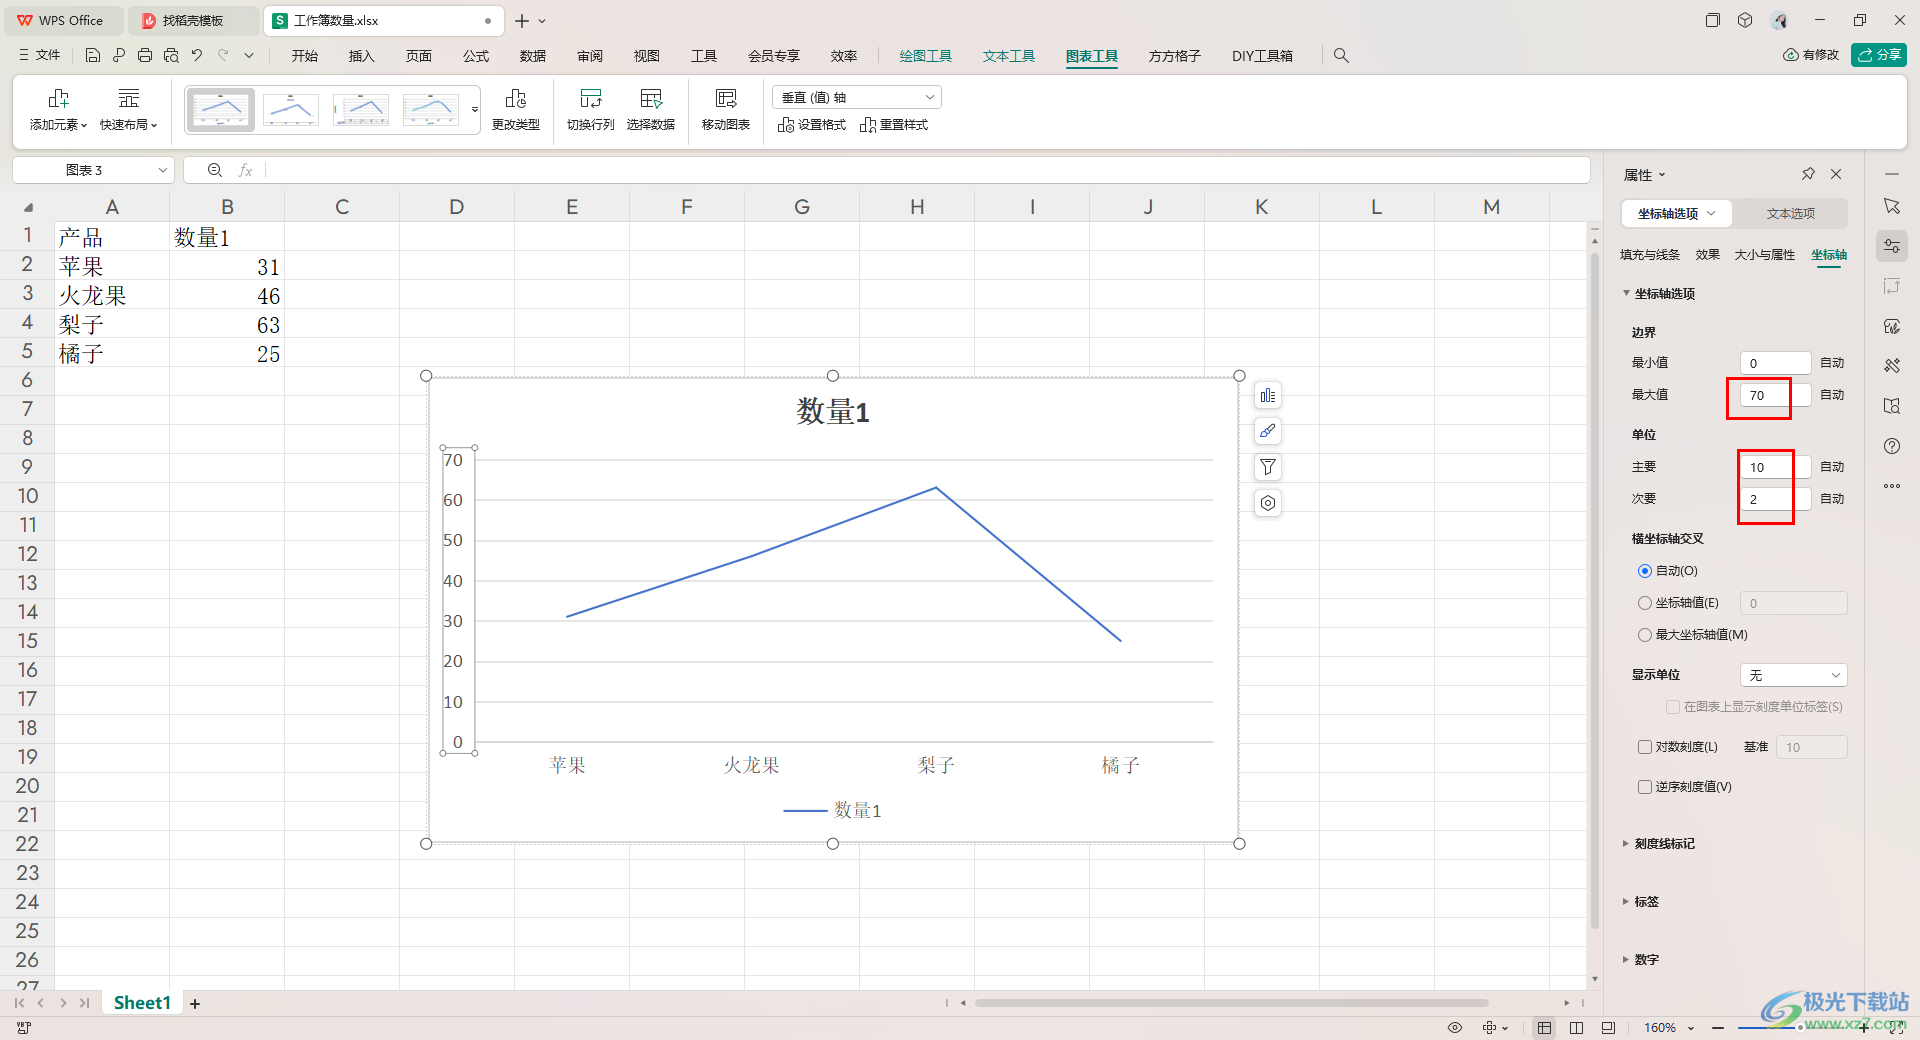Viewport: 1920px width, 1040px height.
Task: Enable 对数刻度(L) checkbox
Action: pos(1645,747)
